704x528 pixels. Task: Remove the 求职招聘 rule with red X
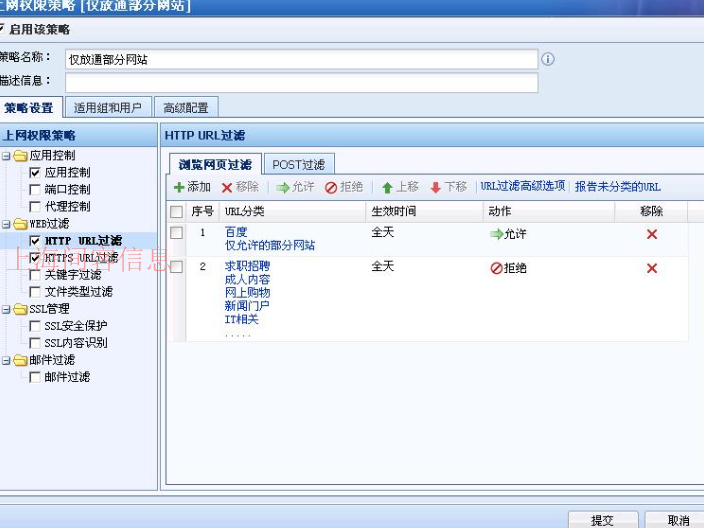(652, 268)
